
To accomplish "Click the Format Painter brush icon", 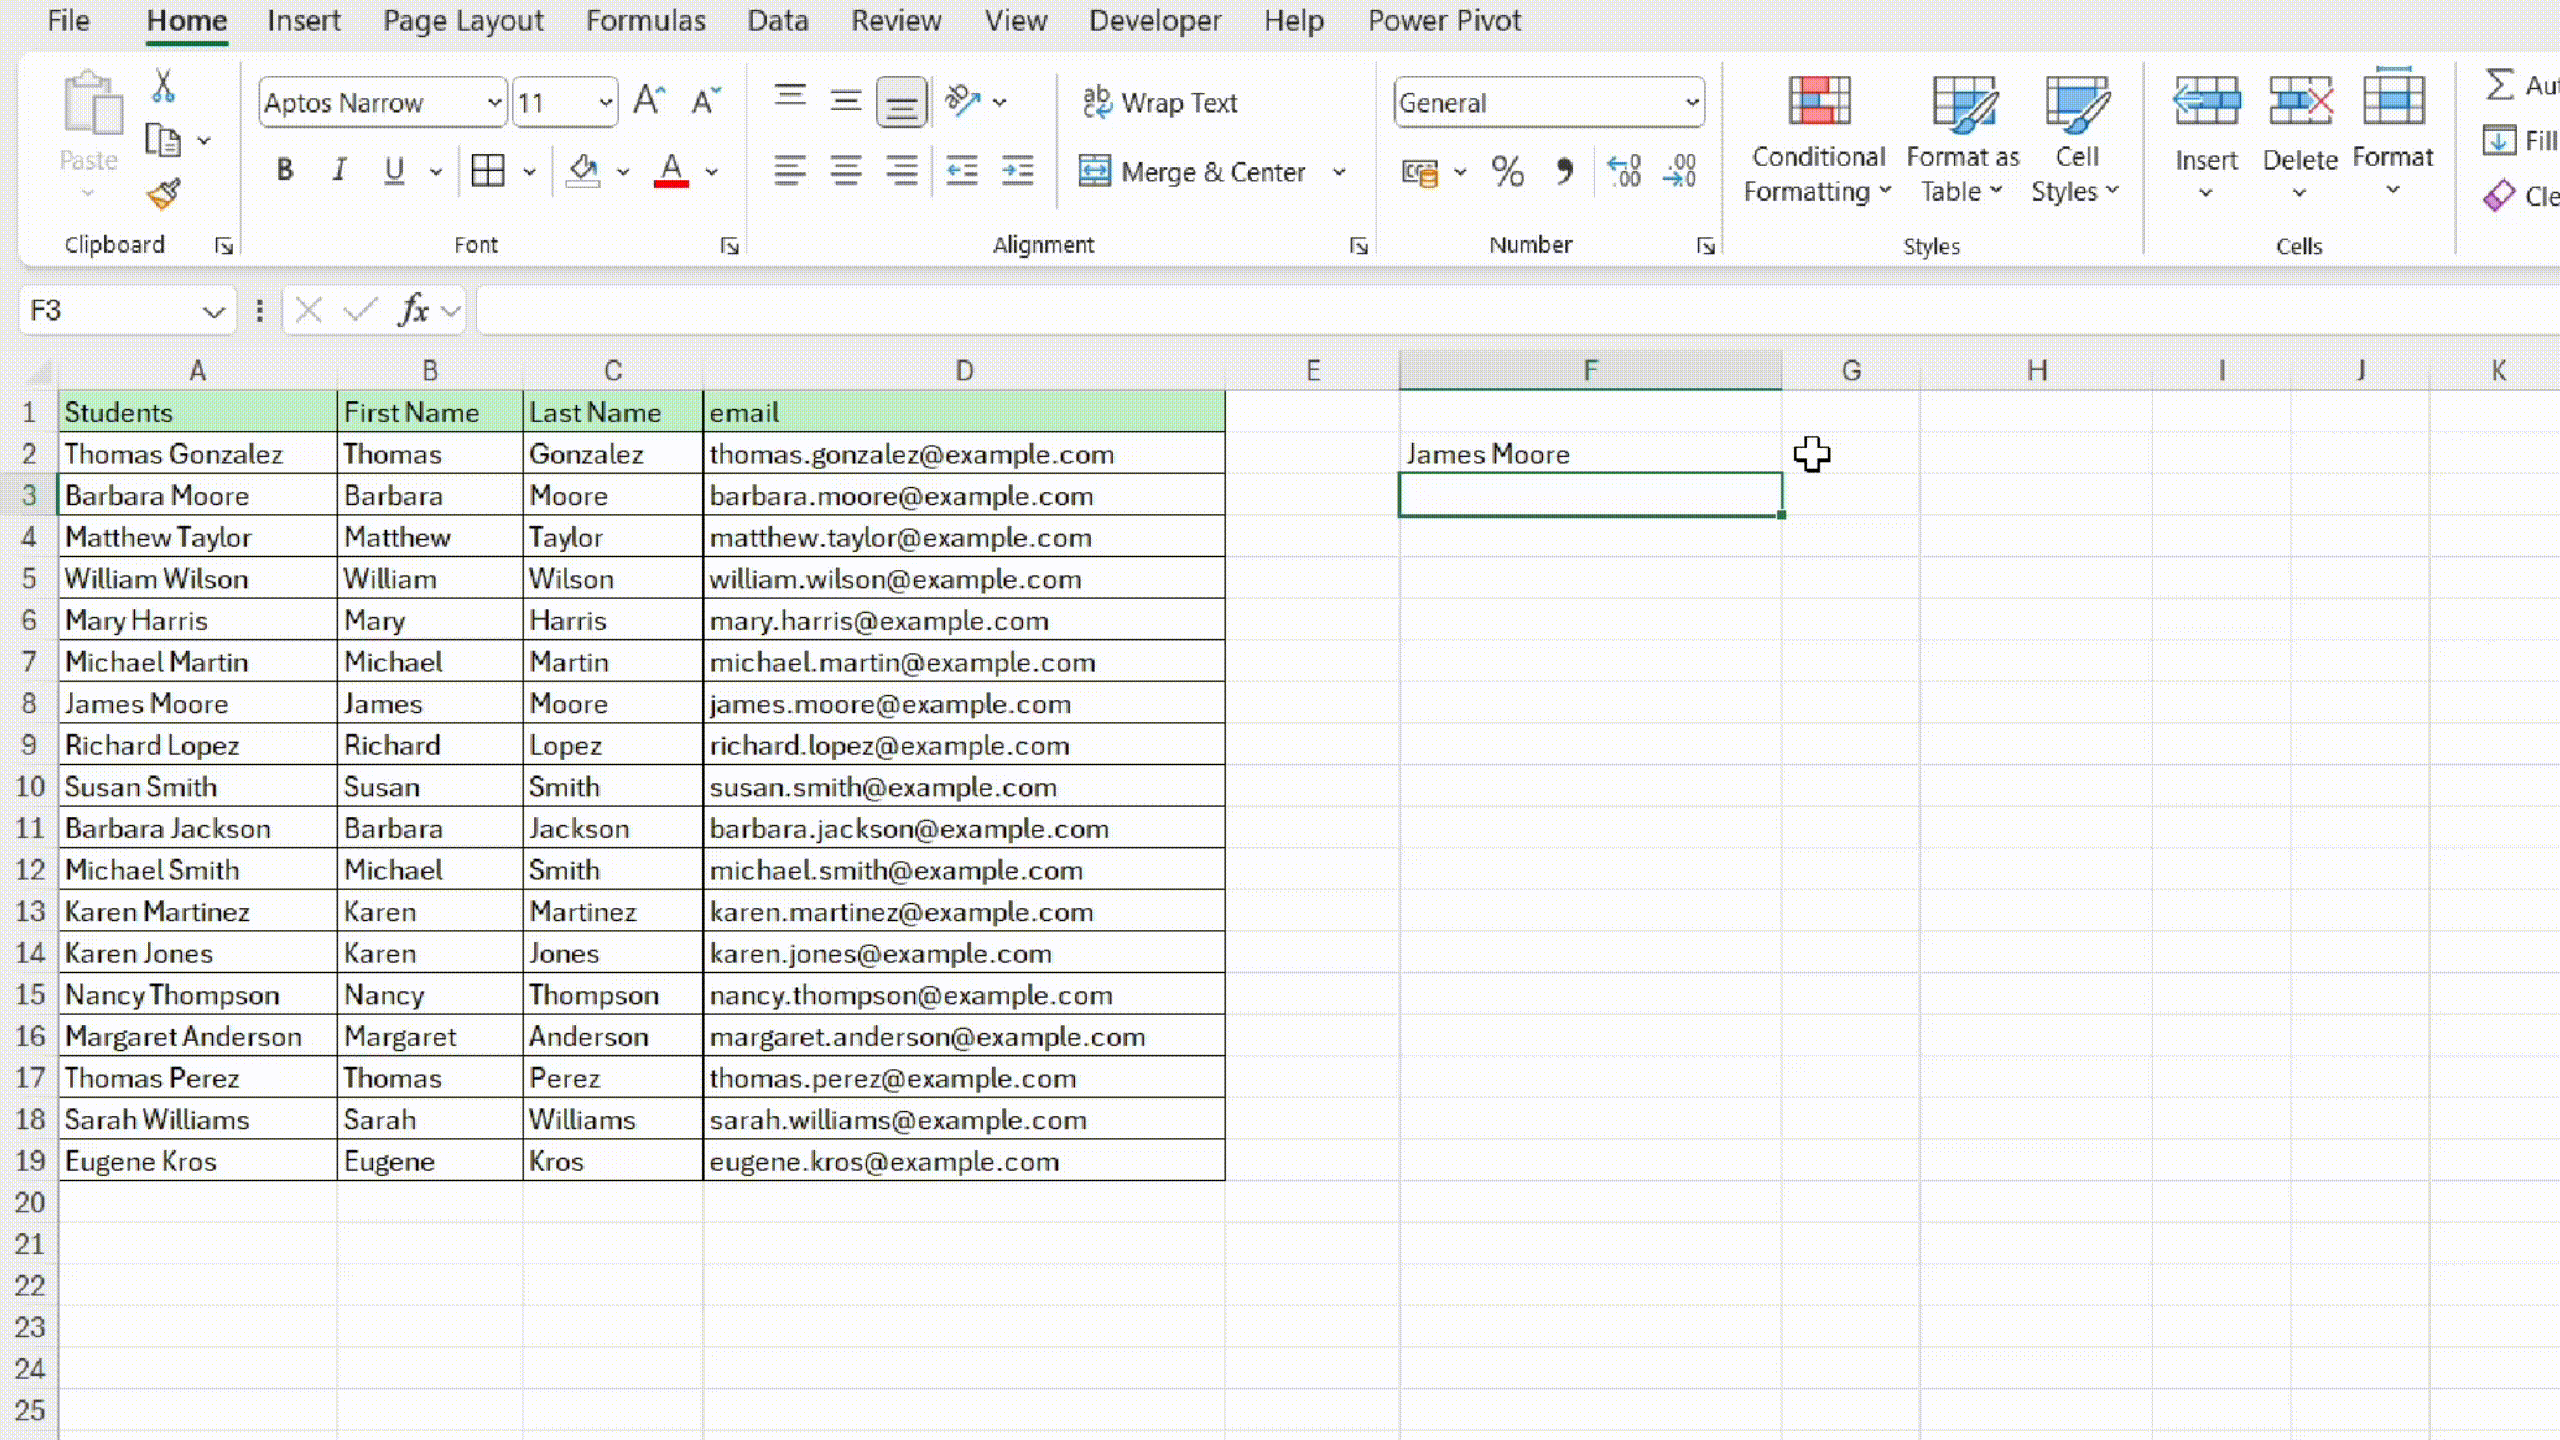I will pos(163,193).
